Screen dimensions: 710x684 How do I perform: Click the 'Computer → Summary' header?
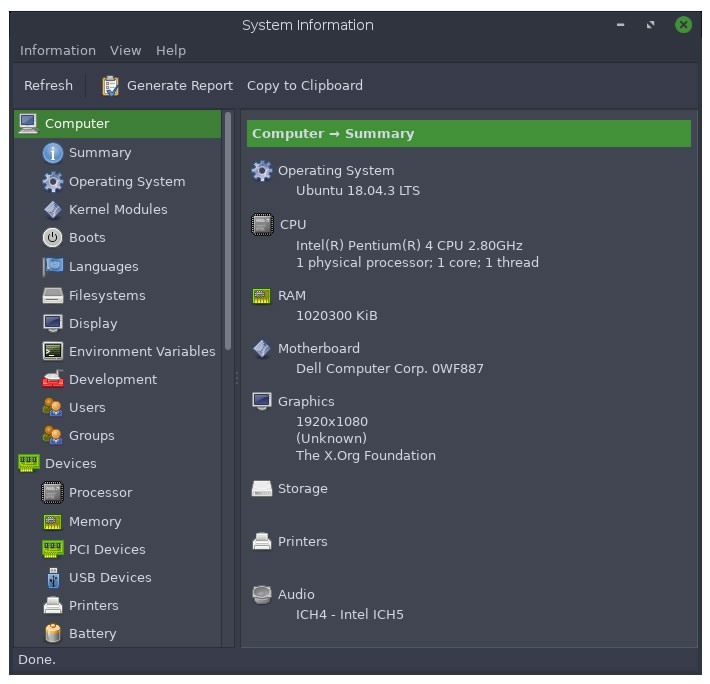(469, 134)
